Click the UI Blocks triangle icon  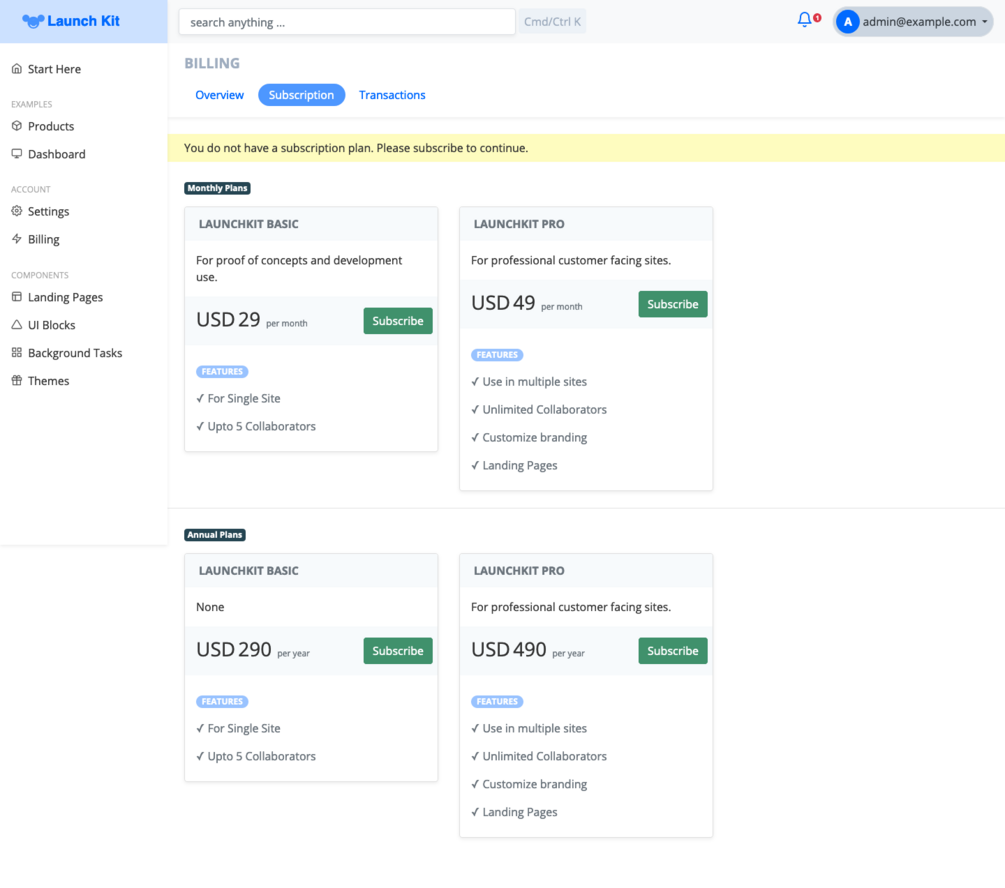click(16, 325)
